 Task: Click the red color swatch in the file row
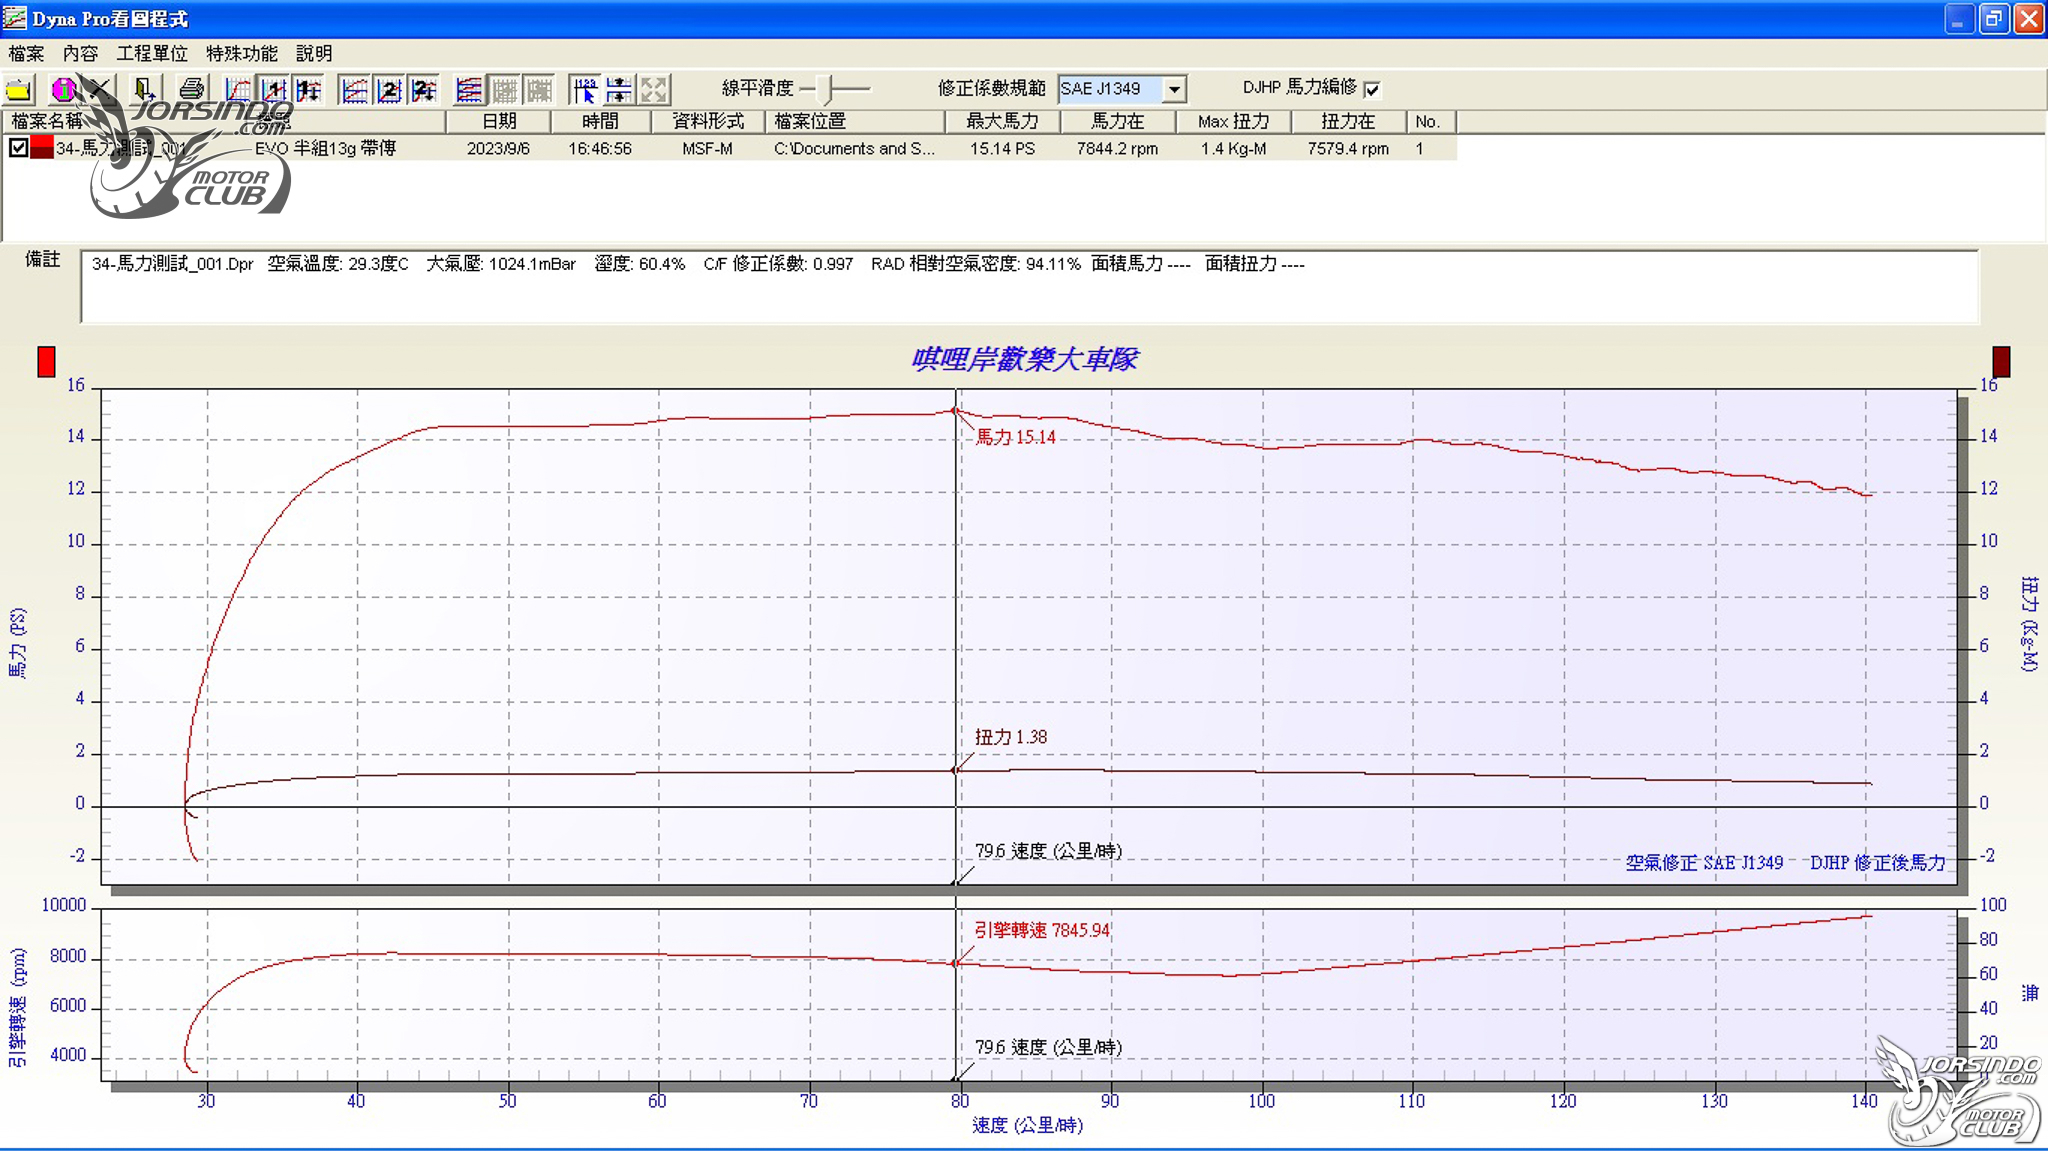[42, 148]
